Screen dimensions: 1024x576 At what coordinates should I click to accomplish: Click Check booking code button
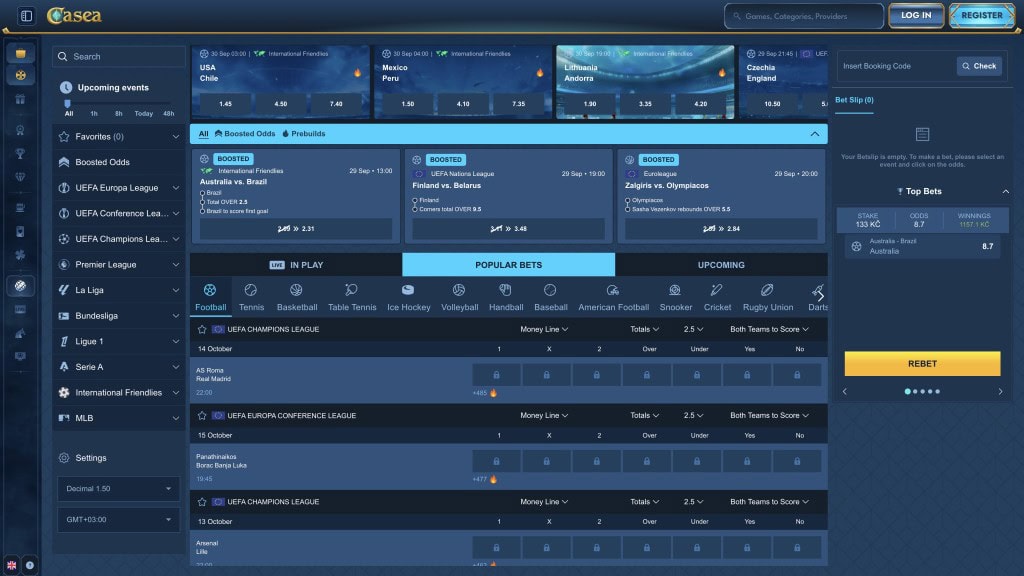(x=979, y=66)
